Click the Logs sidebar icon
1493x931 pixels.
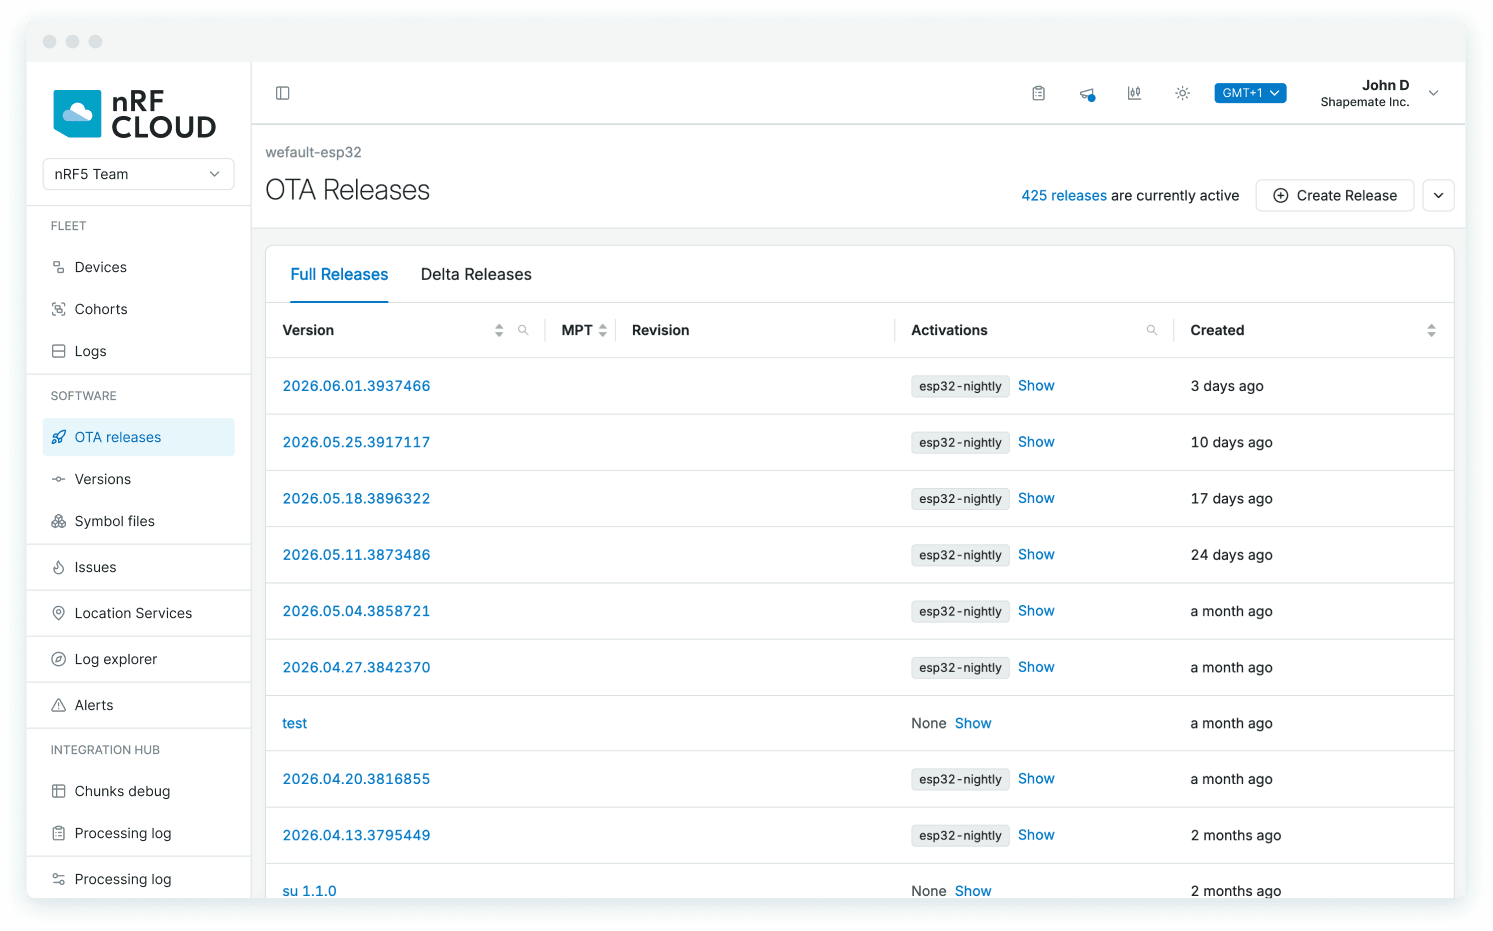tap(59, 351)
